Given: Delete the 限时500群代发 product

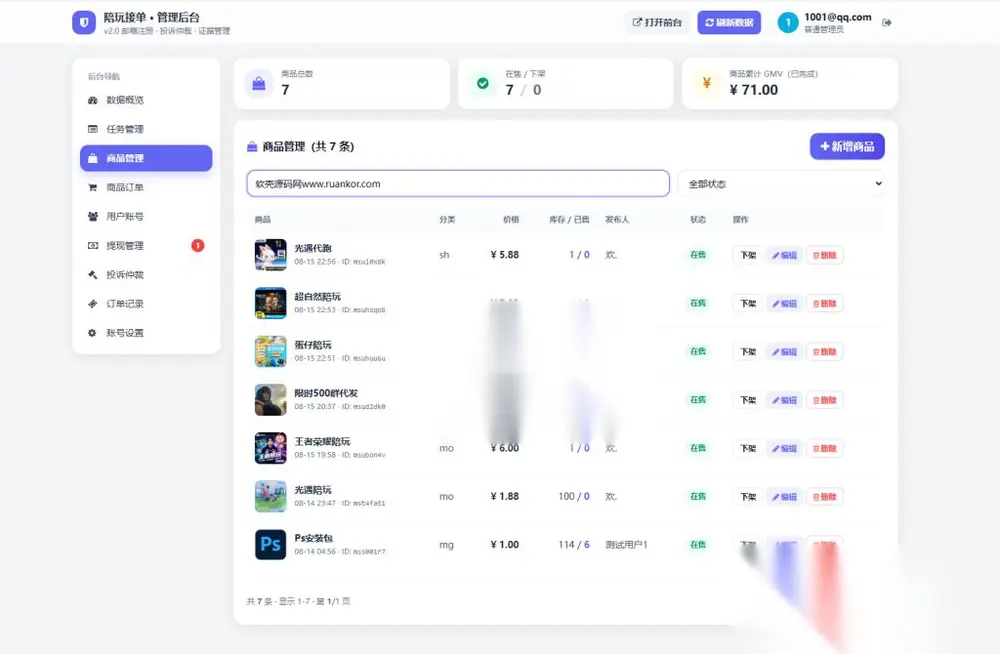Looking at the screenshot, I should click(x=825, y=400).
